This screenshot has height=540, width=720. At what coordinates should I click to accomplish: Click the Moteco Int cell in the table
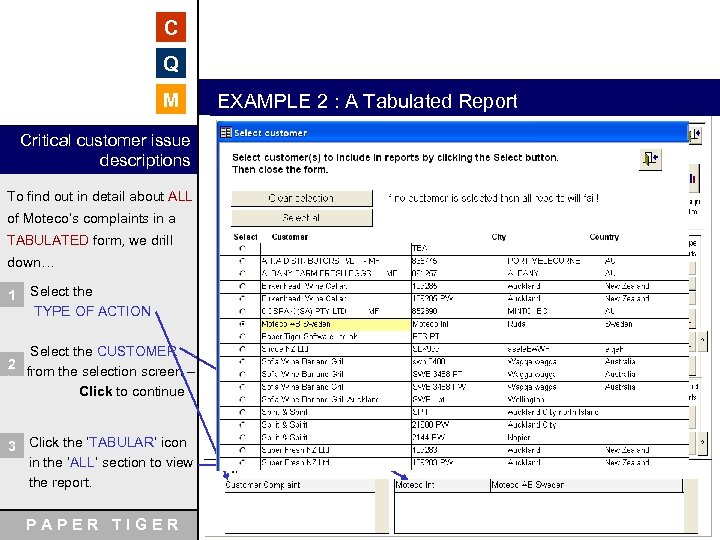tap(430, 324)
